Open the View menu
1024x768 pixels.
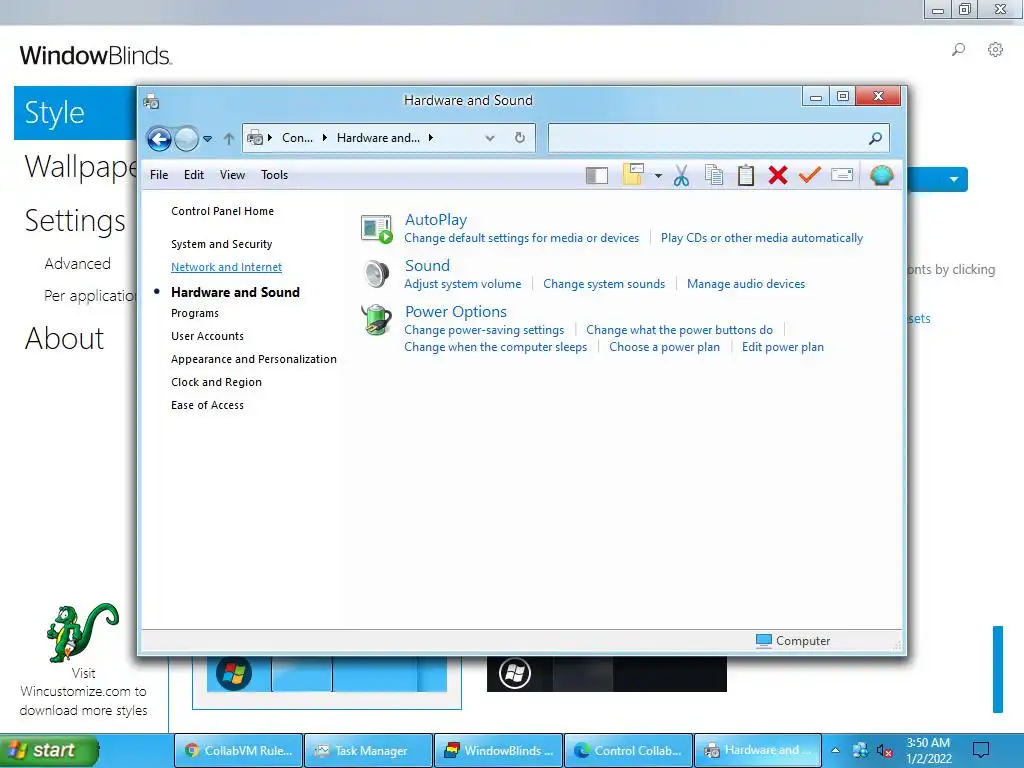pos(232,175)
